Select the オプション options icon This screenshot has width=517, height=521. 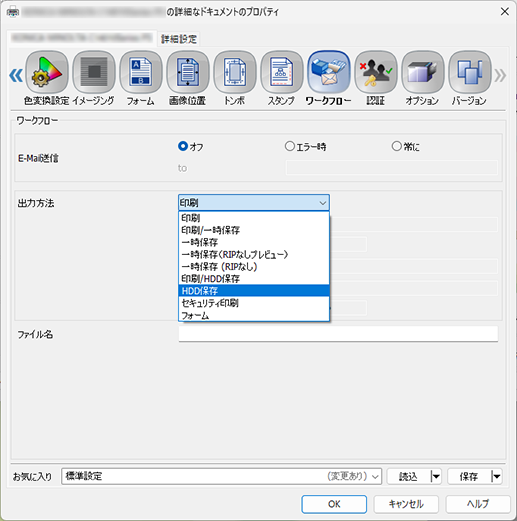(423, 72)
